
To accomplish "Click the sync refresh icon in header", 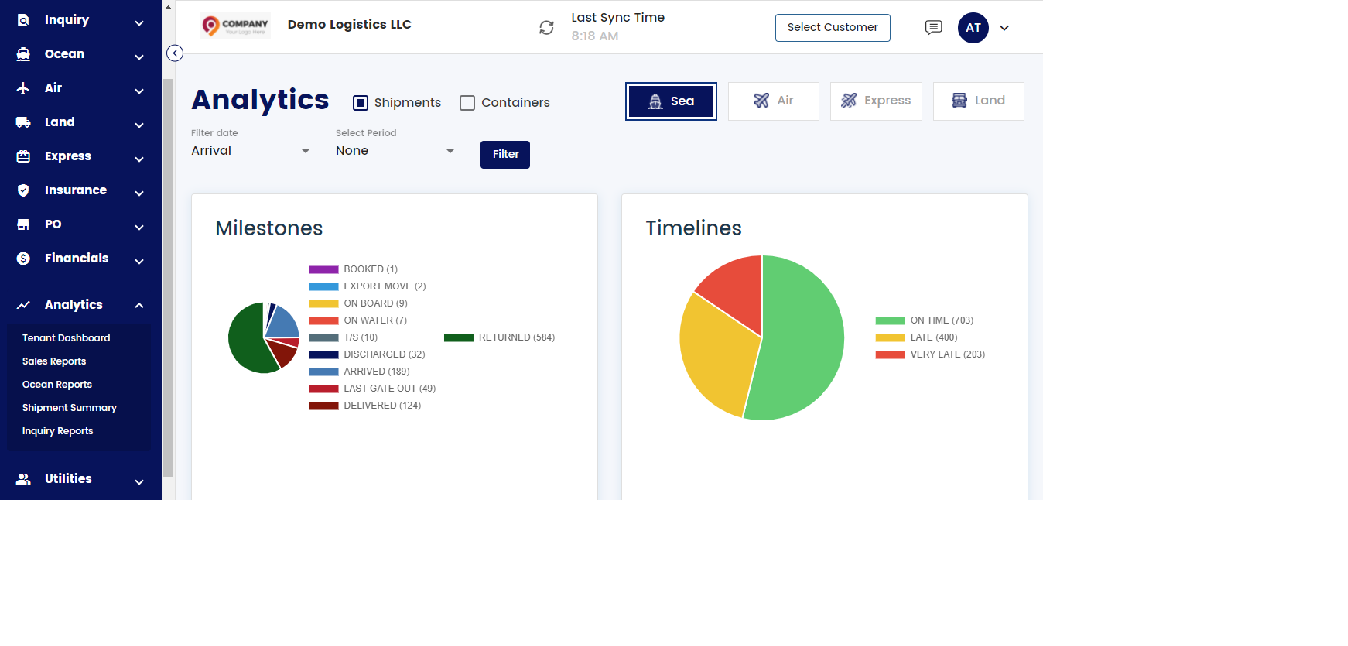I will [546, 27].
